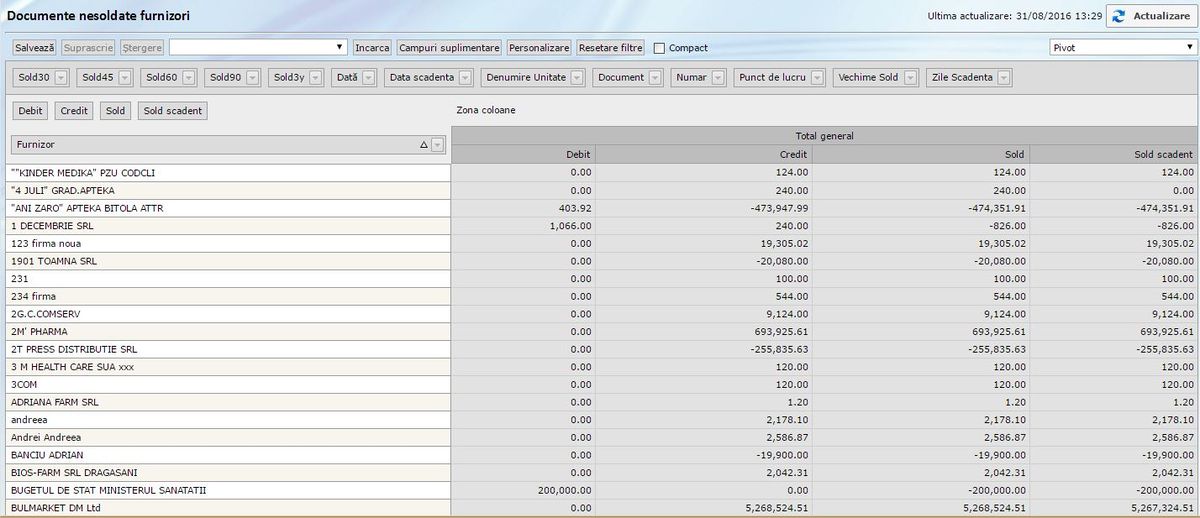Click the refresh icon beside Actualizare

click(1118, 16)
